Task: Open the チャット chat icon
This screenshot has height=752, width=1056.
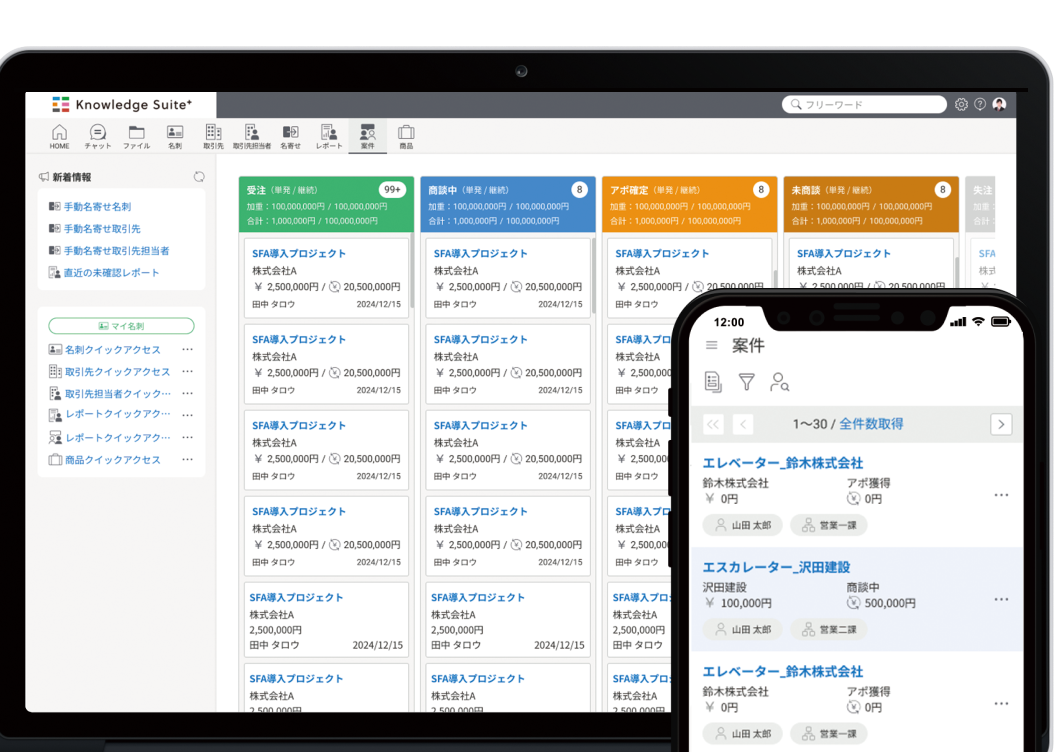Action: click(x=98, y=137)
